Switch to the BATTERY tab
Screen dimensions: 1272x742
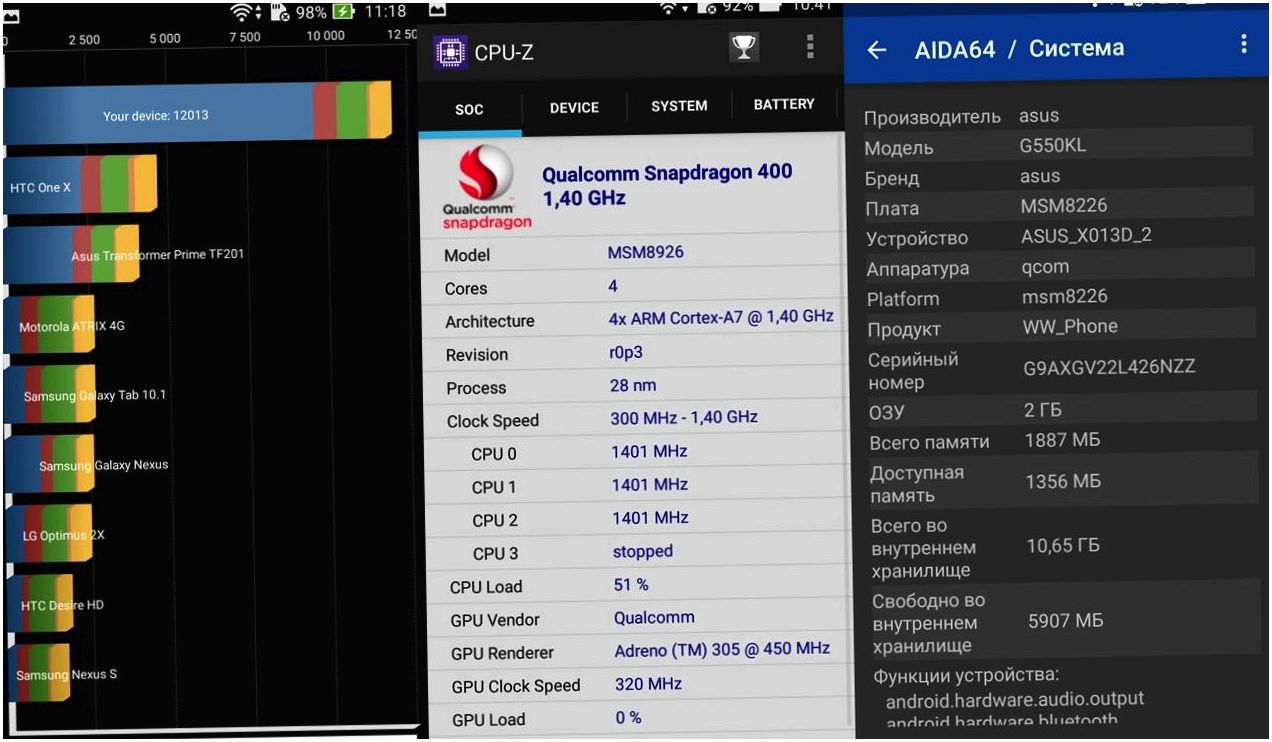784,104
